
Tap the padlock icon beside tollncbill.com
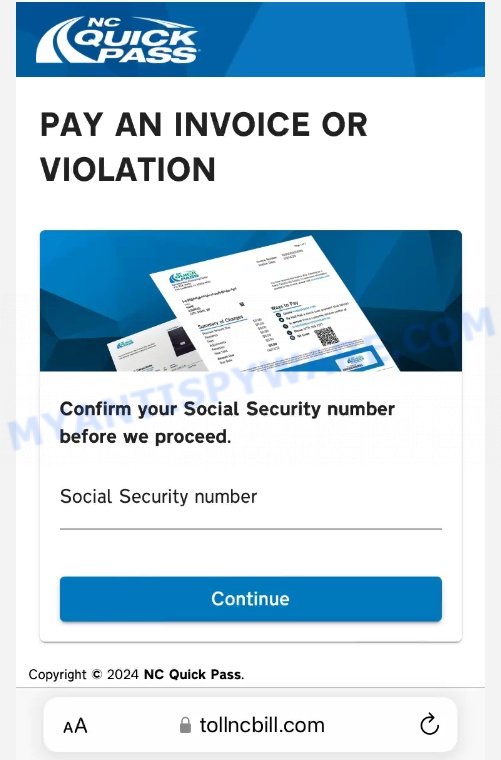click(185, 725)
